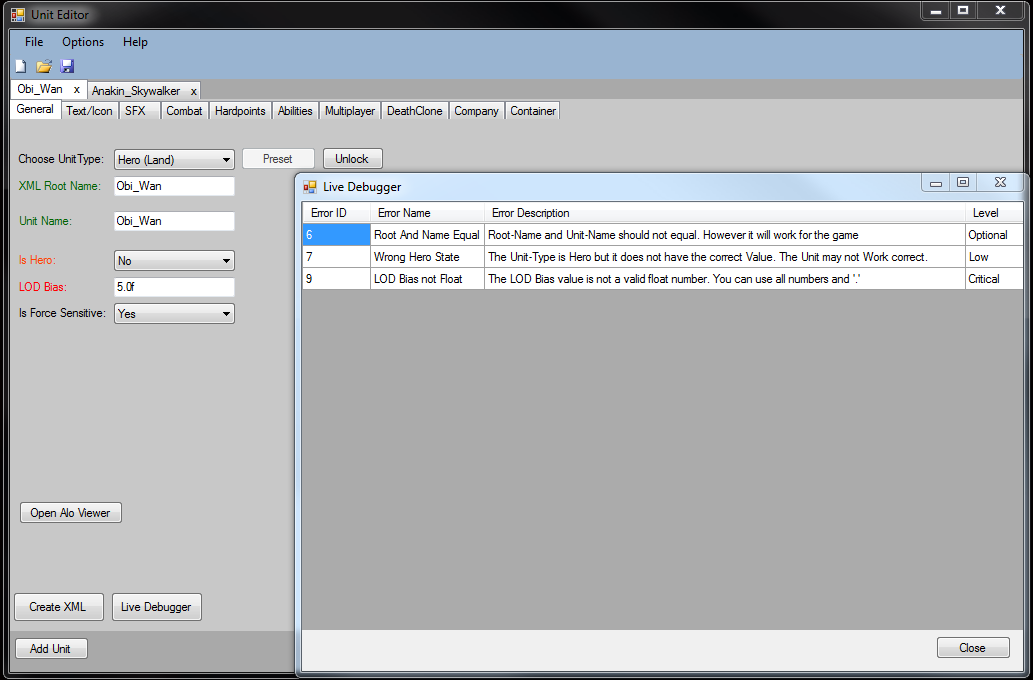Open the File menu
Image resolution: width=1033 pixels, height=680 pixels.
[34, 42]
